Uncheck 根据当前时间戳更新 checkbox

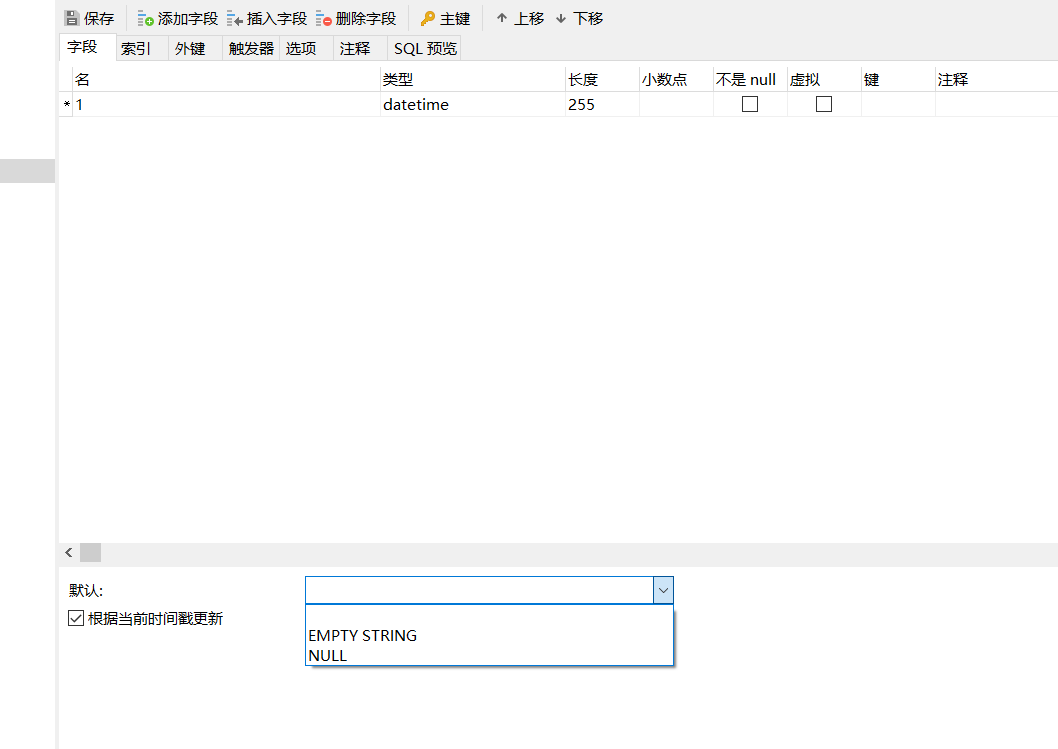coord(76,618)
